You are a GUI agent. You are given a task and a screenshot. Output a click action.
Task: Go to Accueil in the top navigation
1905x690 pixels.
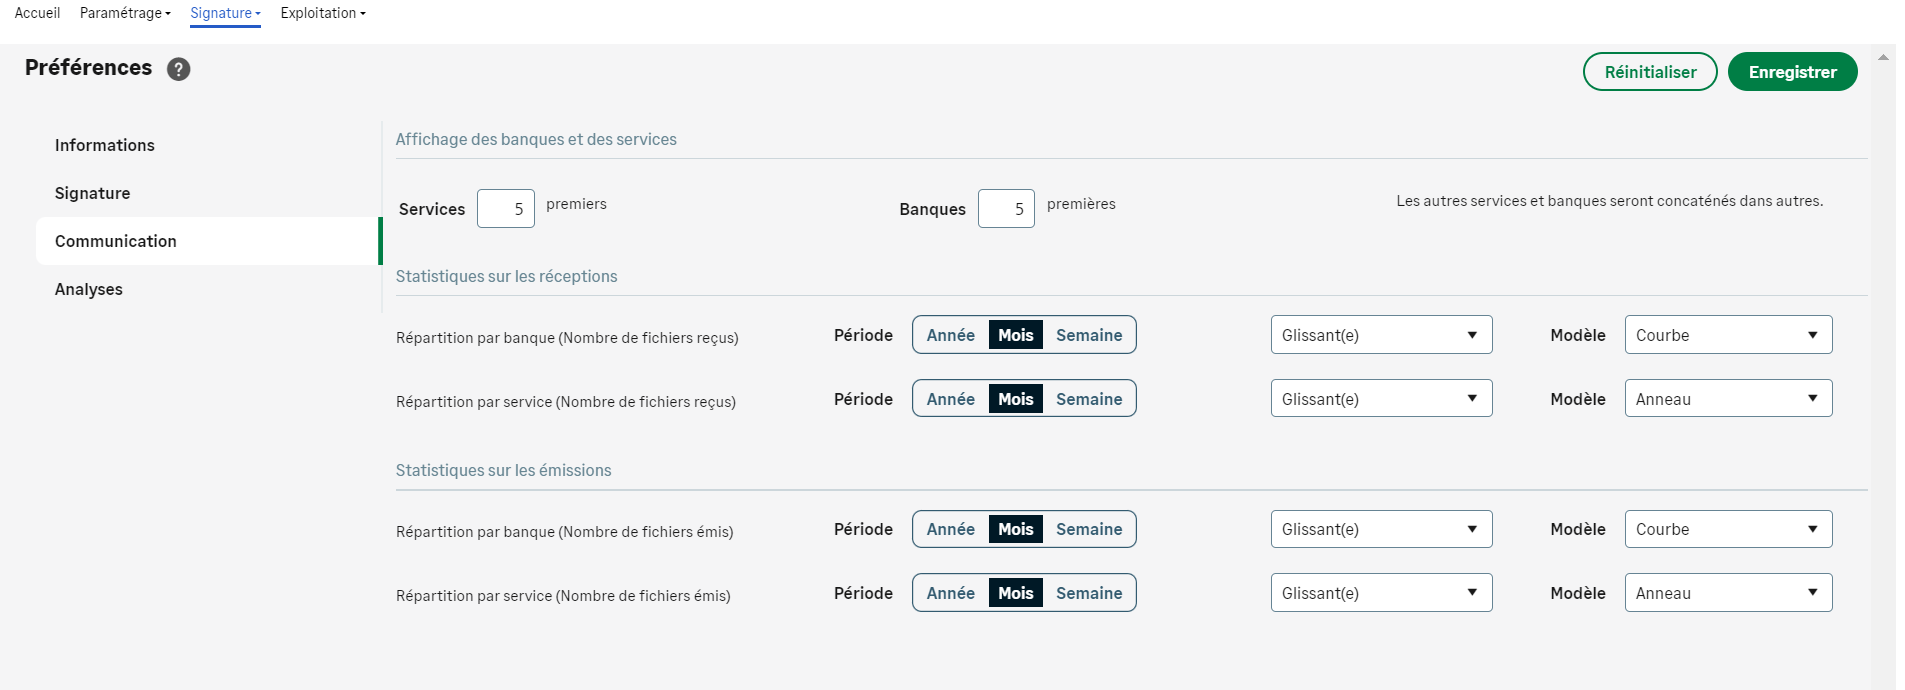(37, 13)
